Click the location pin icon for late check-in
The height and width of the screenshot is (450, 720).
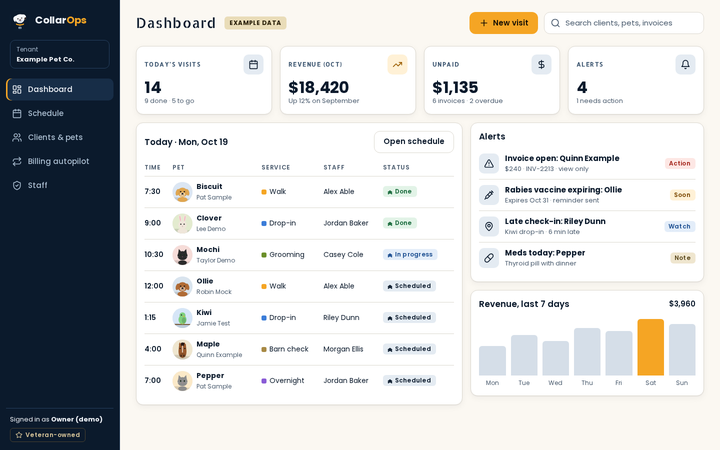489,226
